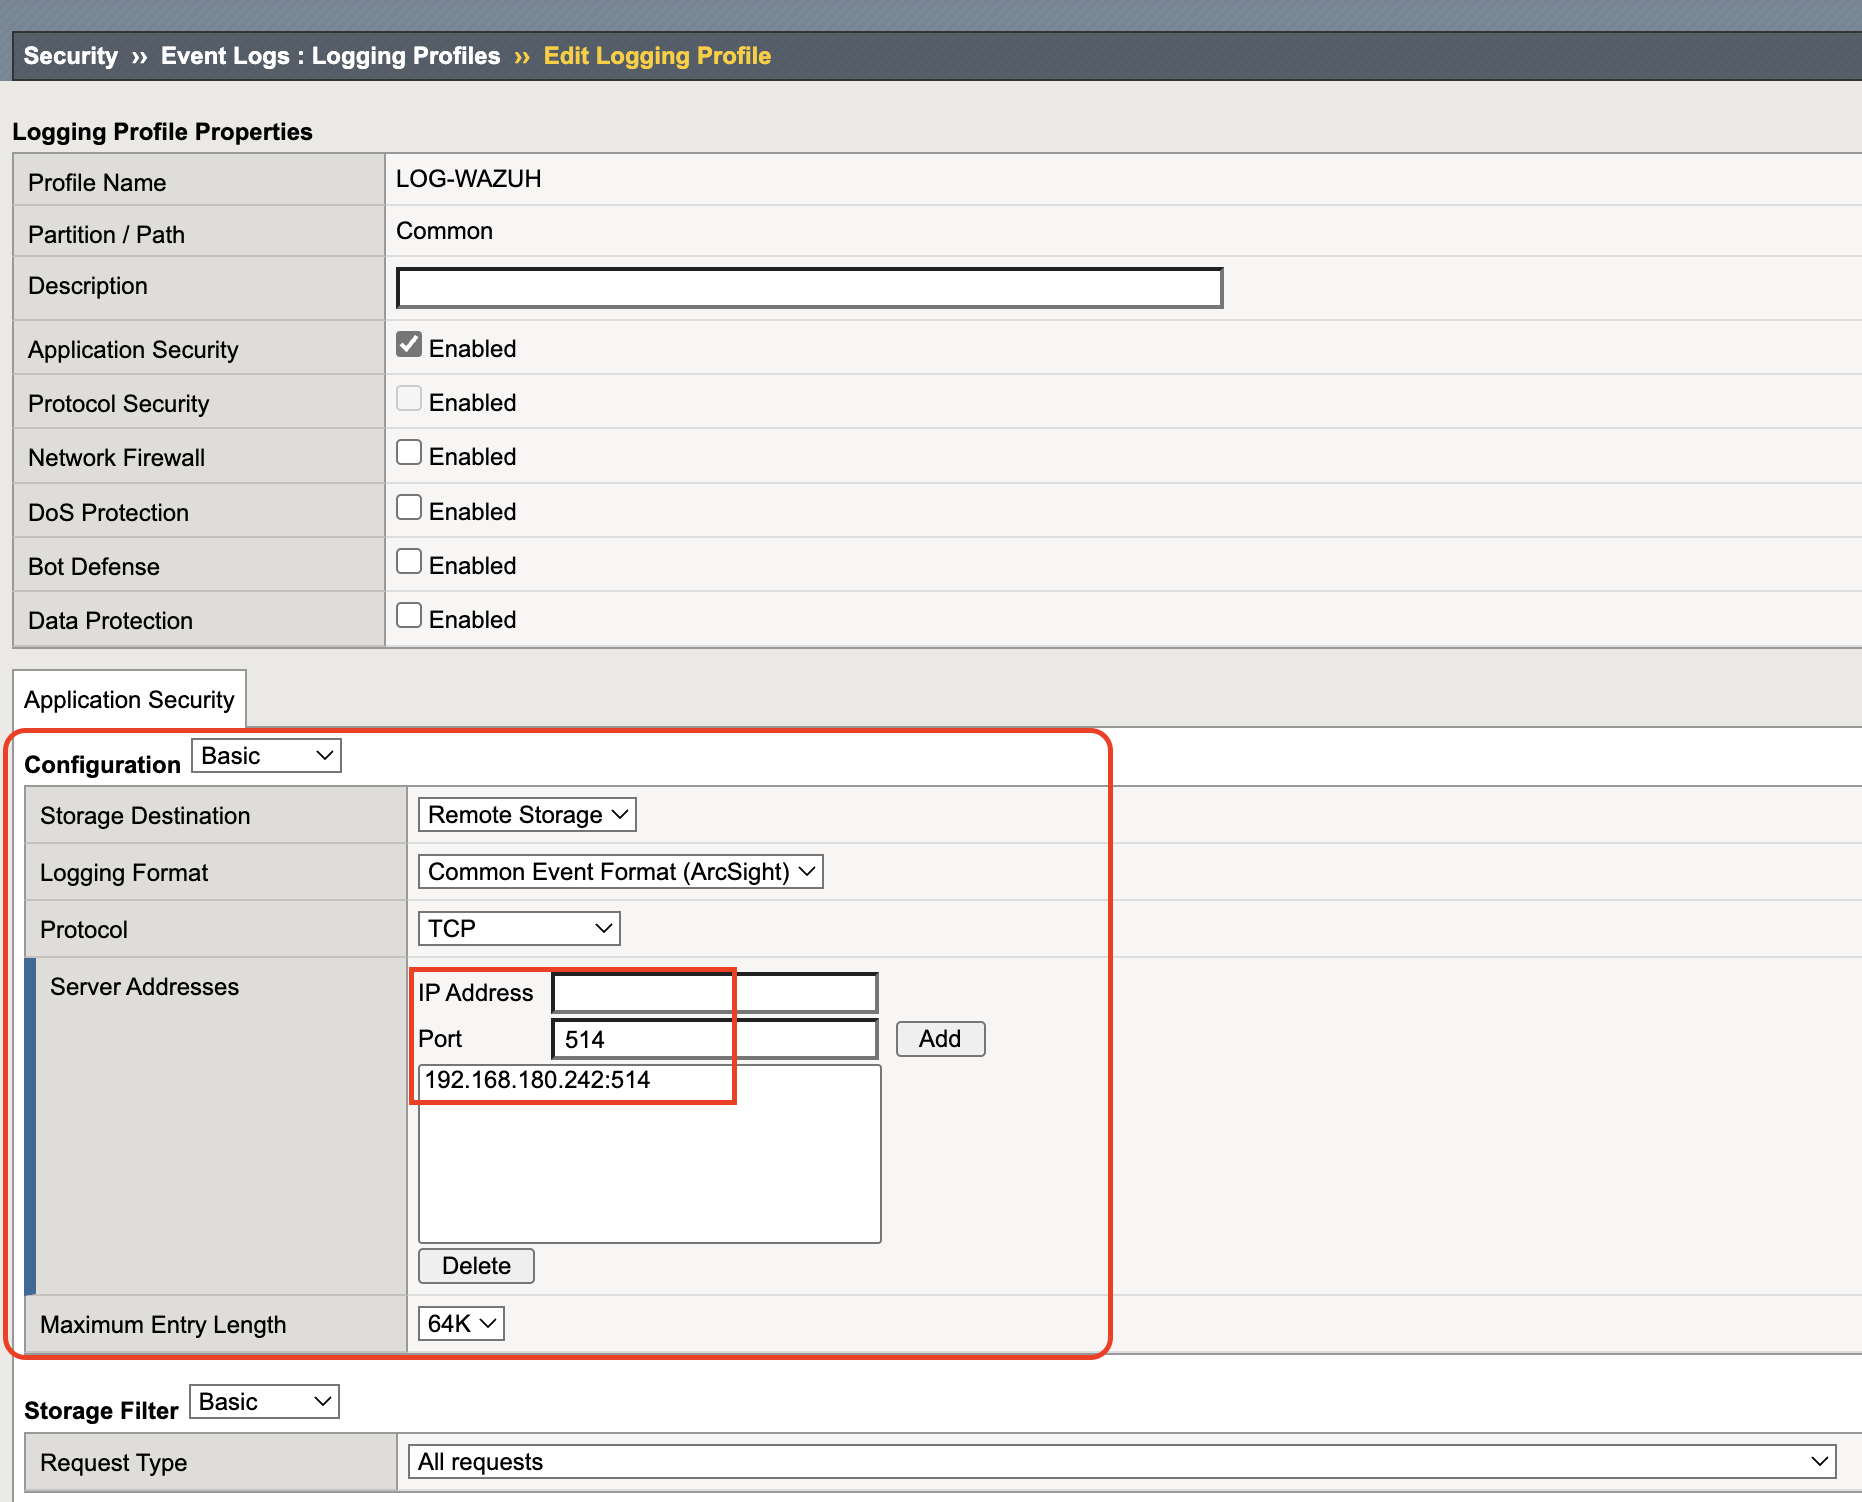
Task: Open the Maximum Entry Length dropdown
Action: click(461, 1323)
